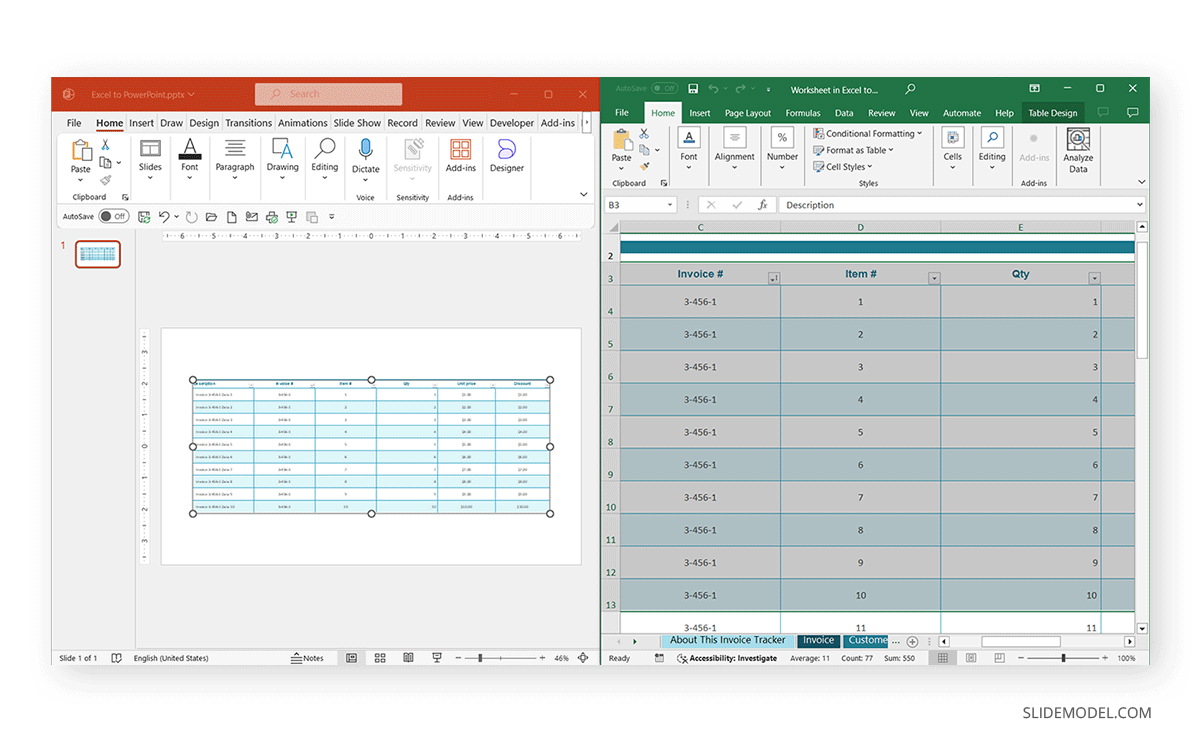Toggle Excel AutoSave switch
This screenshot has height=743, width=1200.
664,89
